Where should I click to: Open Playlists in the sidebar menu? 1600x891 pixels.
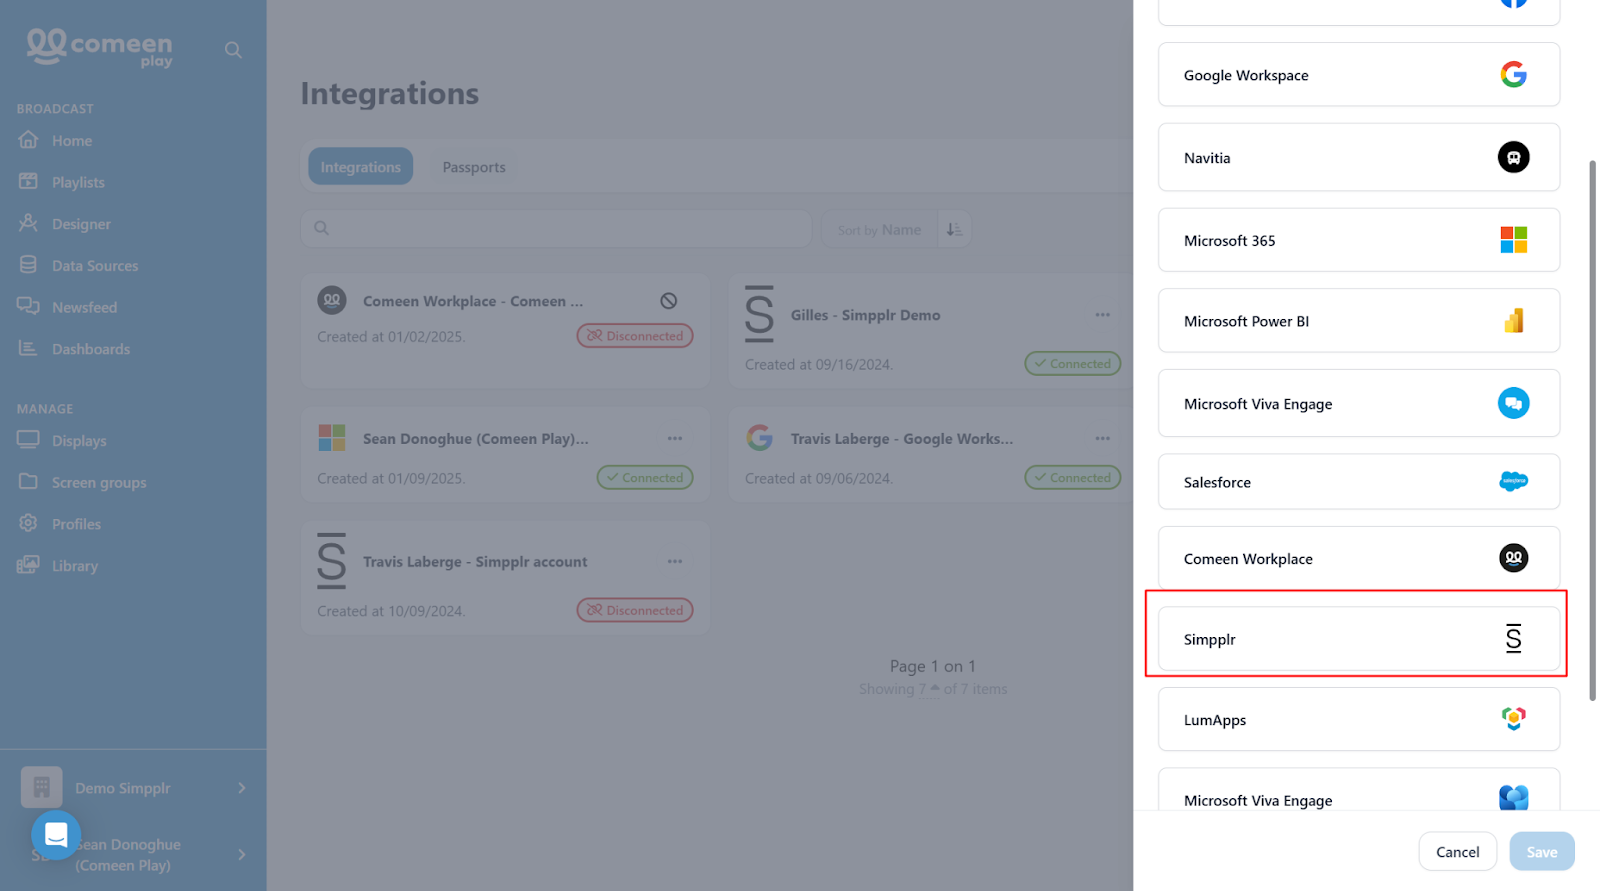click(77, 182)
